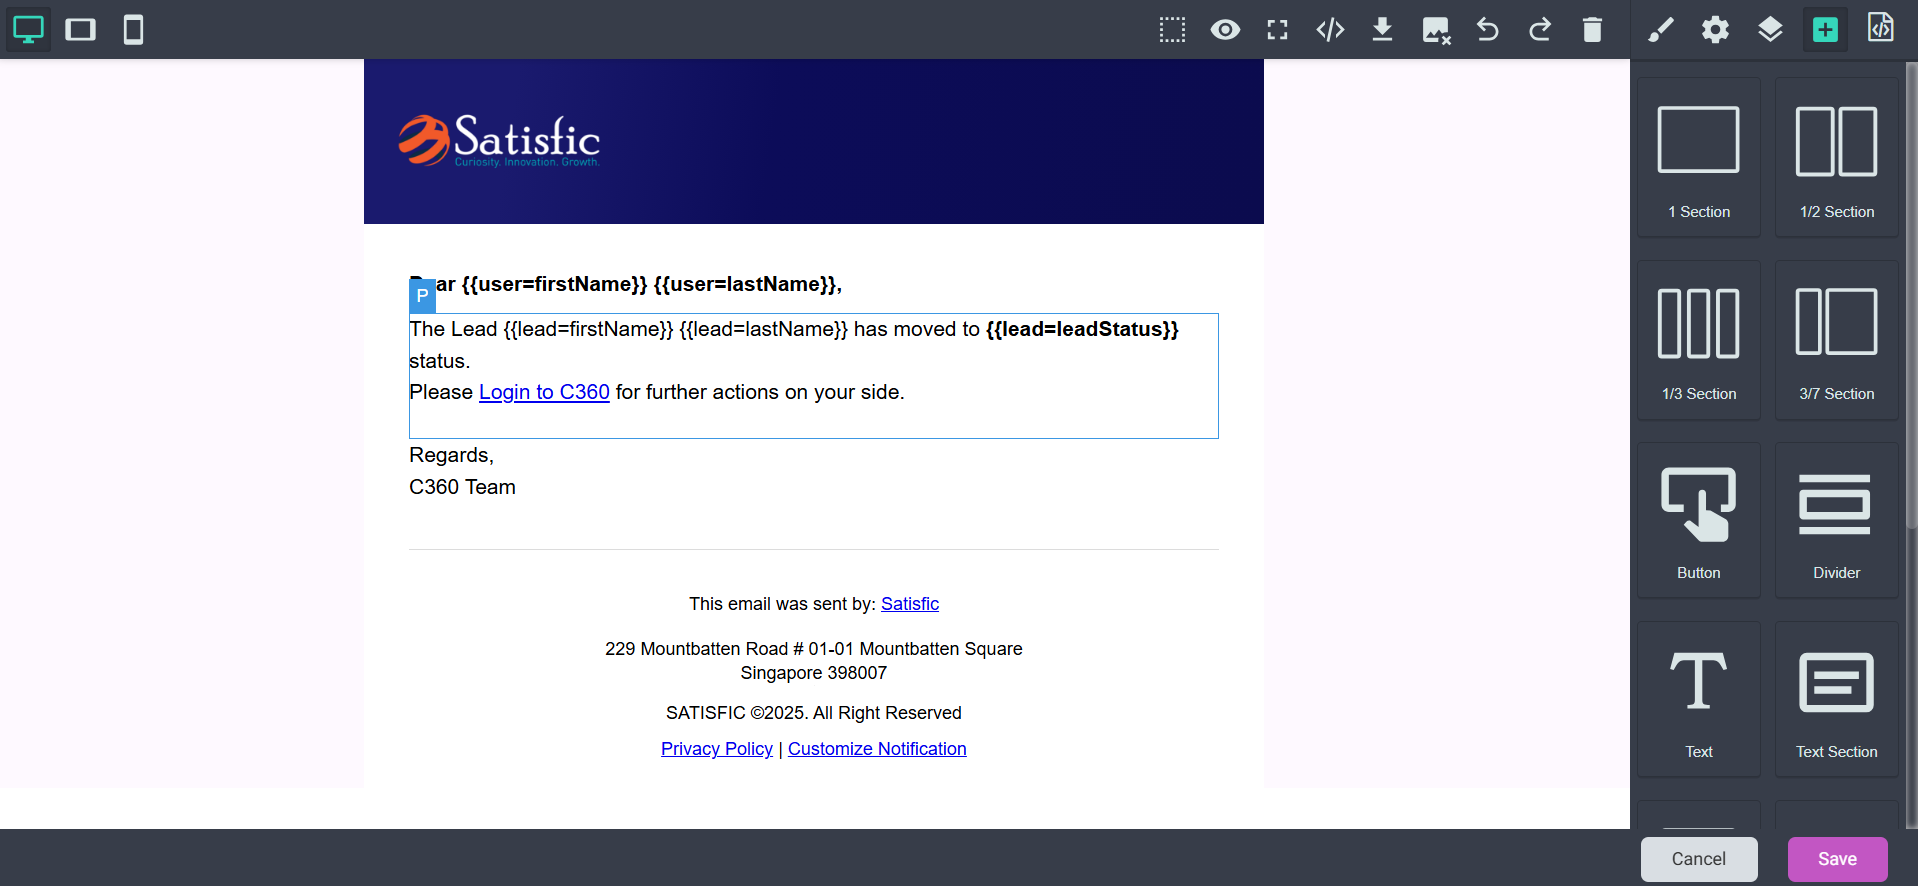Screen dimensions: 1918x886
Task: Pick the Button block
Action: click(1699, 520)
